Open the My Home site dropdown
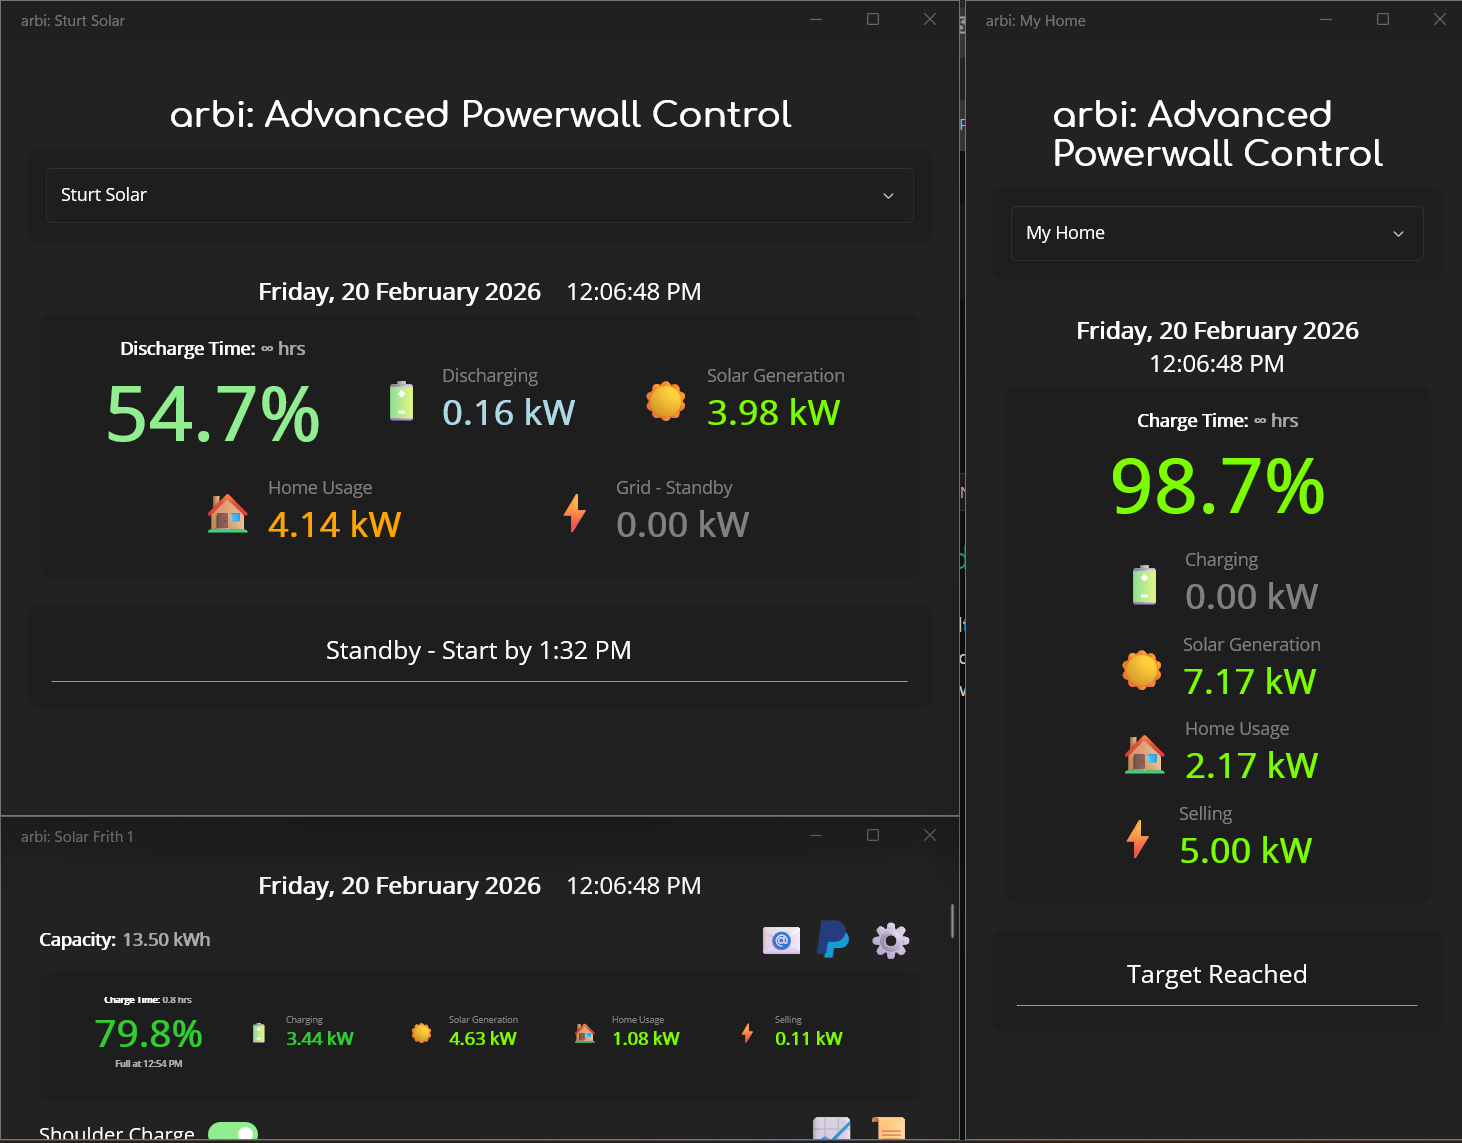The width and height of the screenshot is (1462, 1143). click(1217, 233)
